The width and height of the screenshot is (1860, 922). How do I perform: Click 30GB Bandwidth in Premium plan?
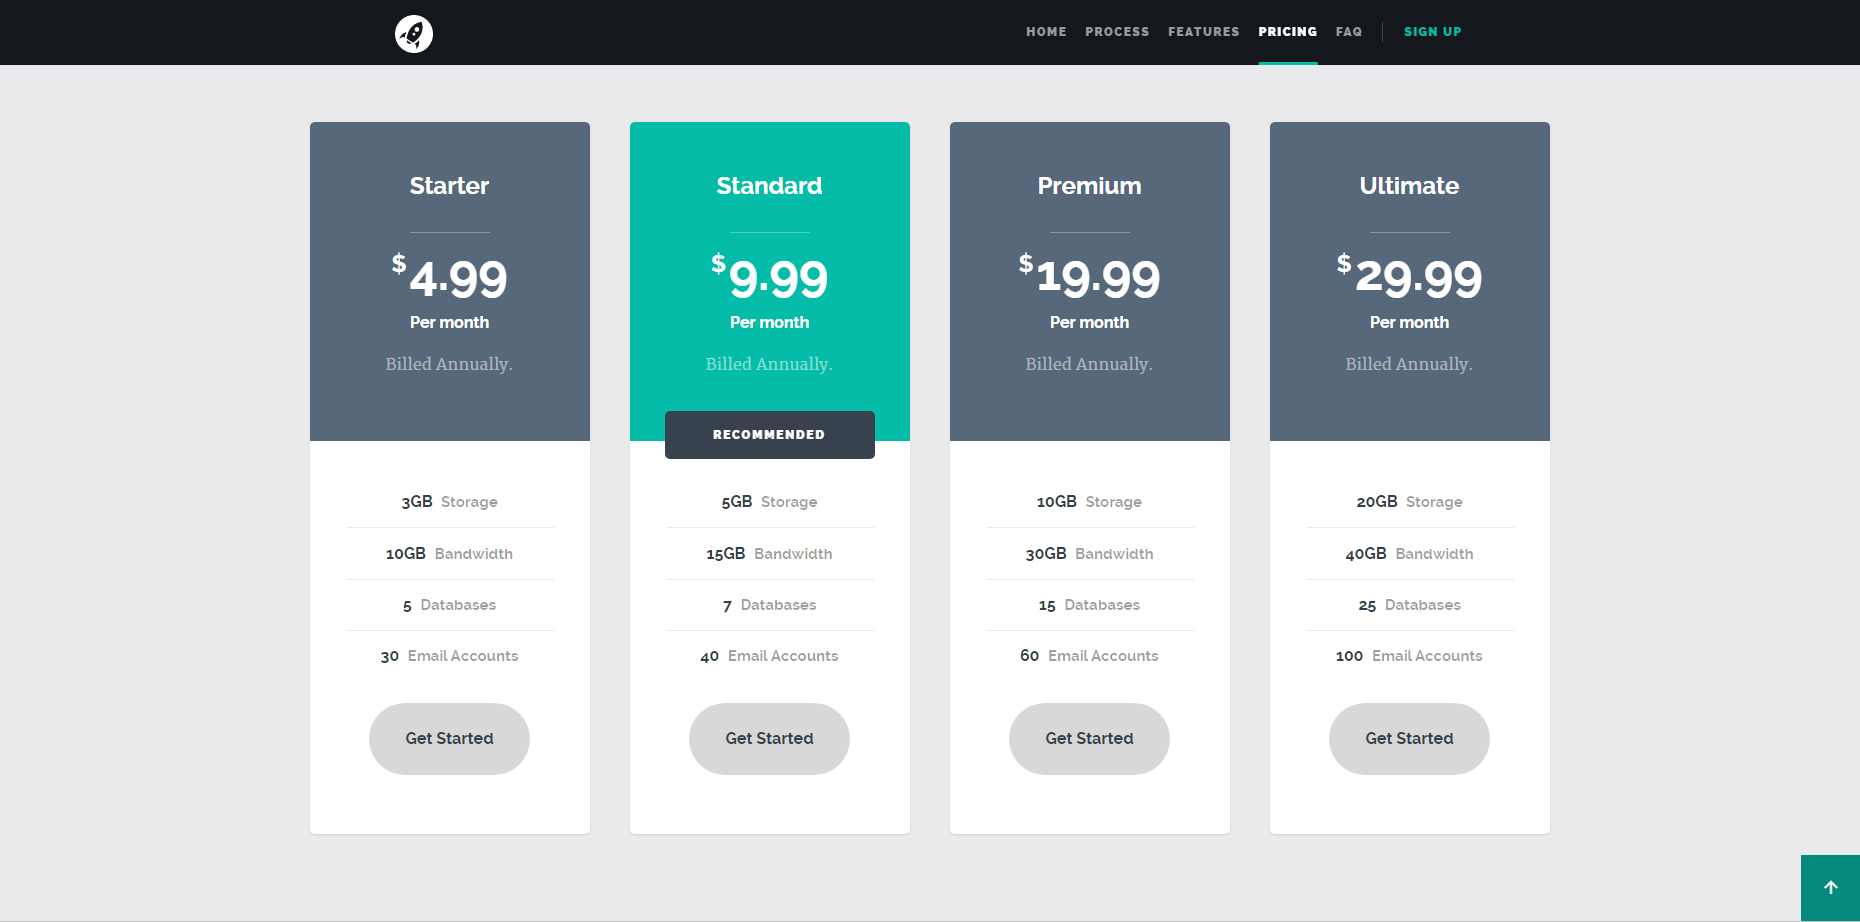tap(1089, 554)
